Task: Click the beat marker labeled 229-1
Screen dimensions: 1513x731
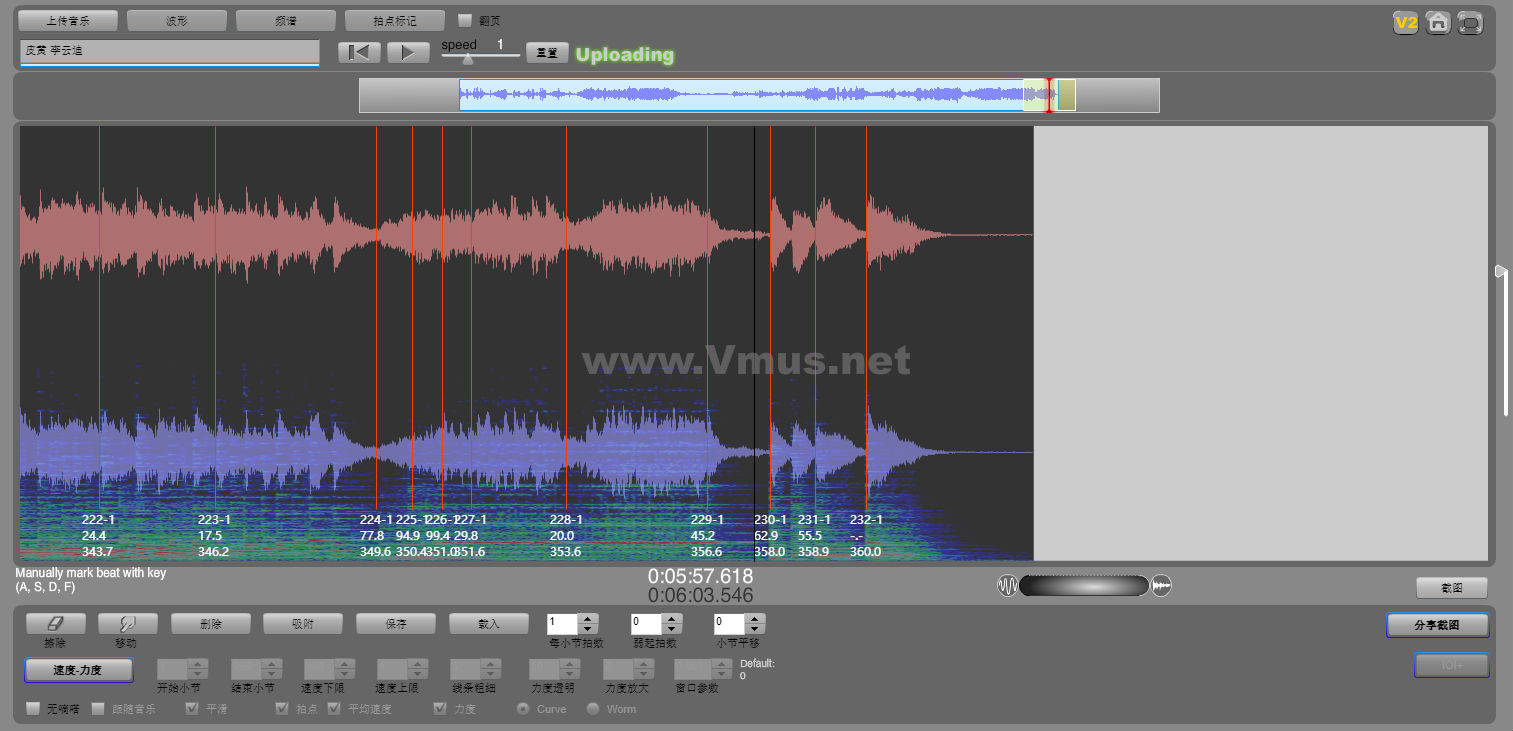Action: tap(707, 520)
